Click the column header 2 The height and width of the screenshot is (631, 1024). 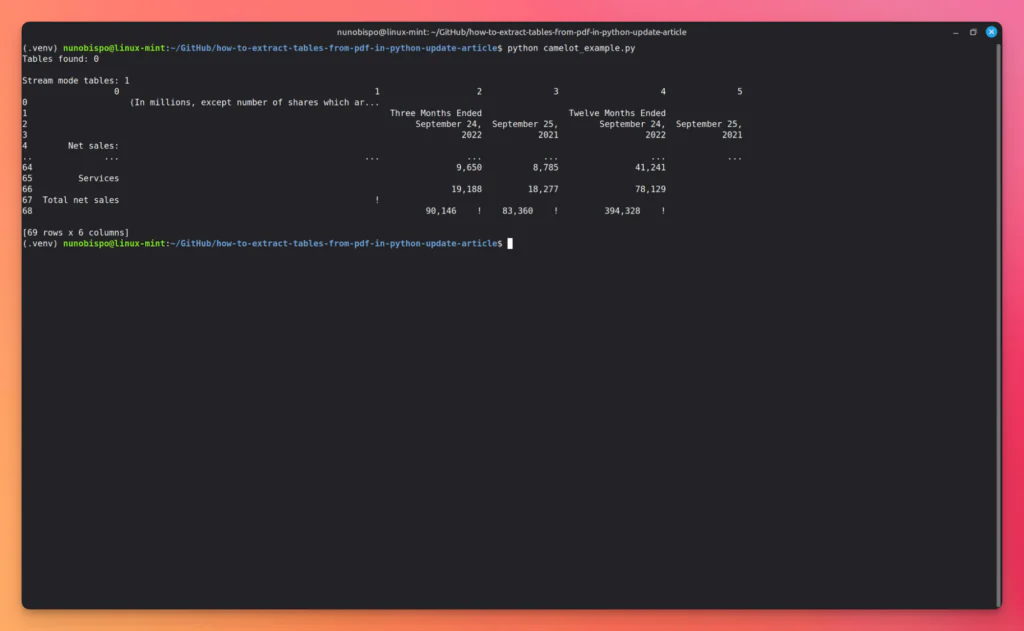tap(479, 91)
